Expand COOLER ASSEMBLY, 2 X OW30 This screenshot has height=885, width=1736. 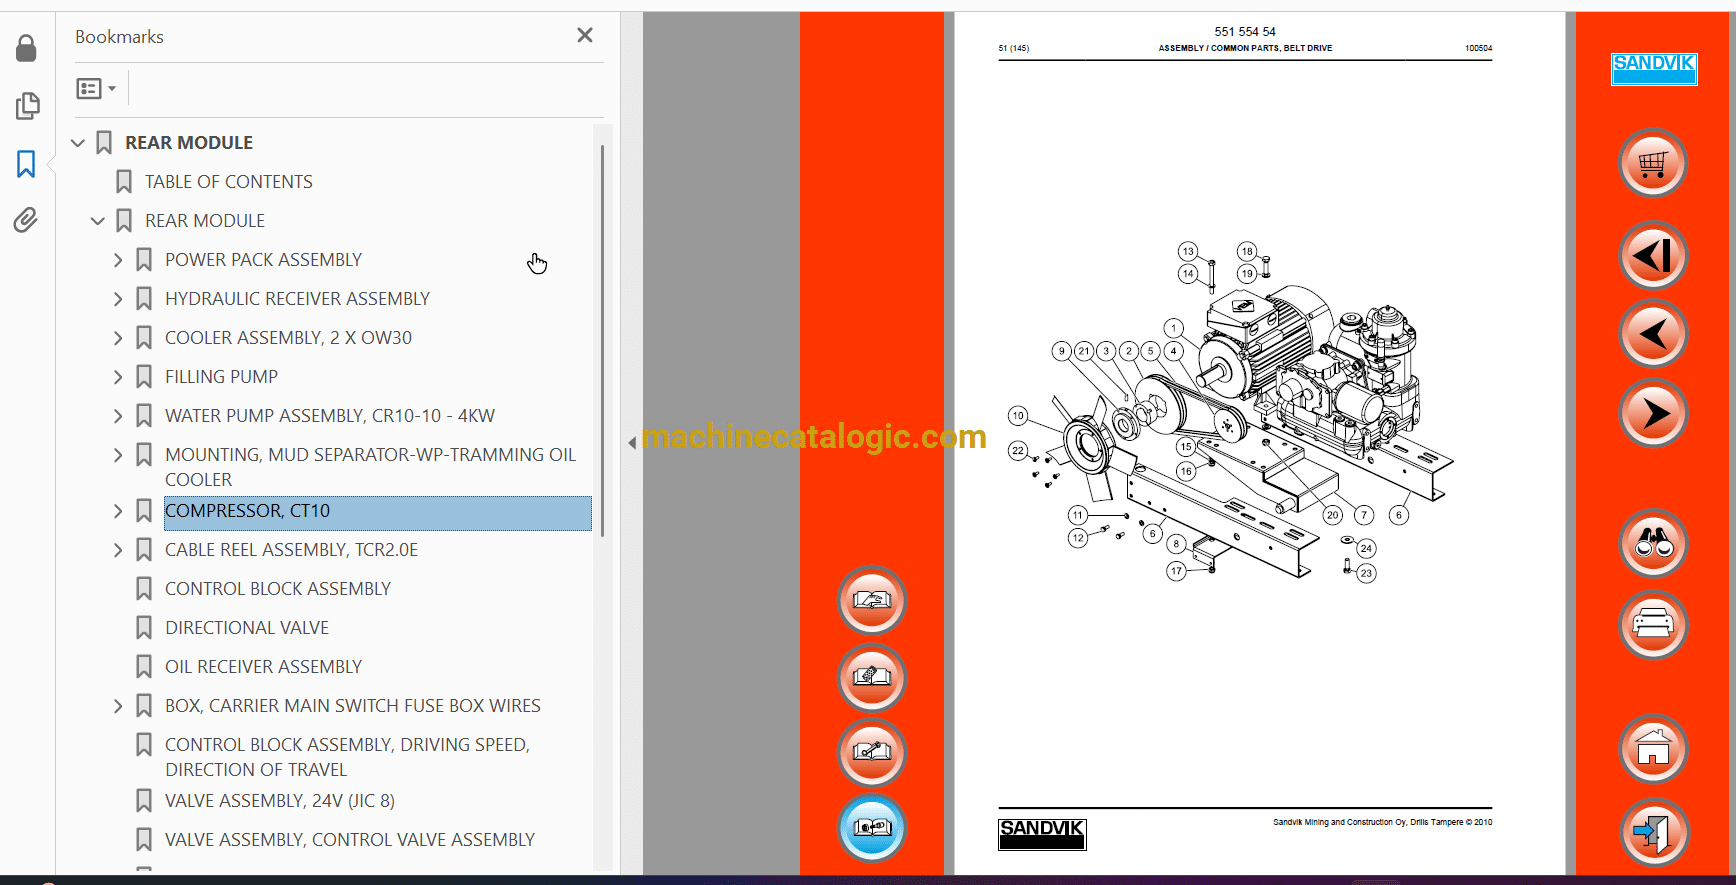click(x=118, y=338)
